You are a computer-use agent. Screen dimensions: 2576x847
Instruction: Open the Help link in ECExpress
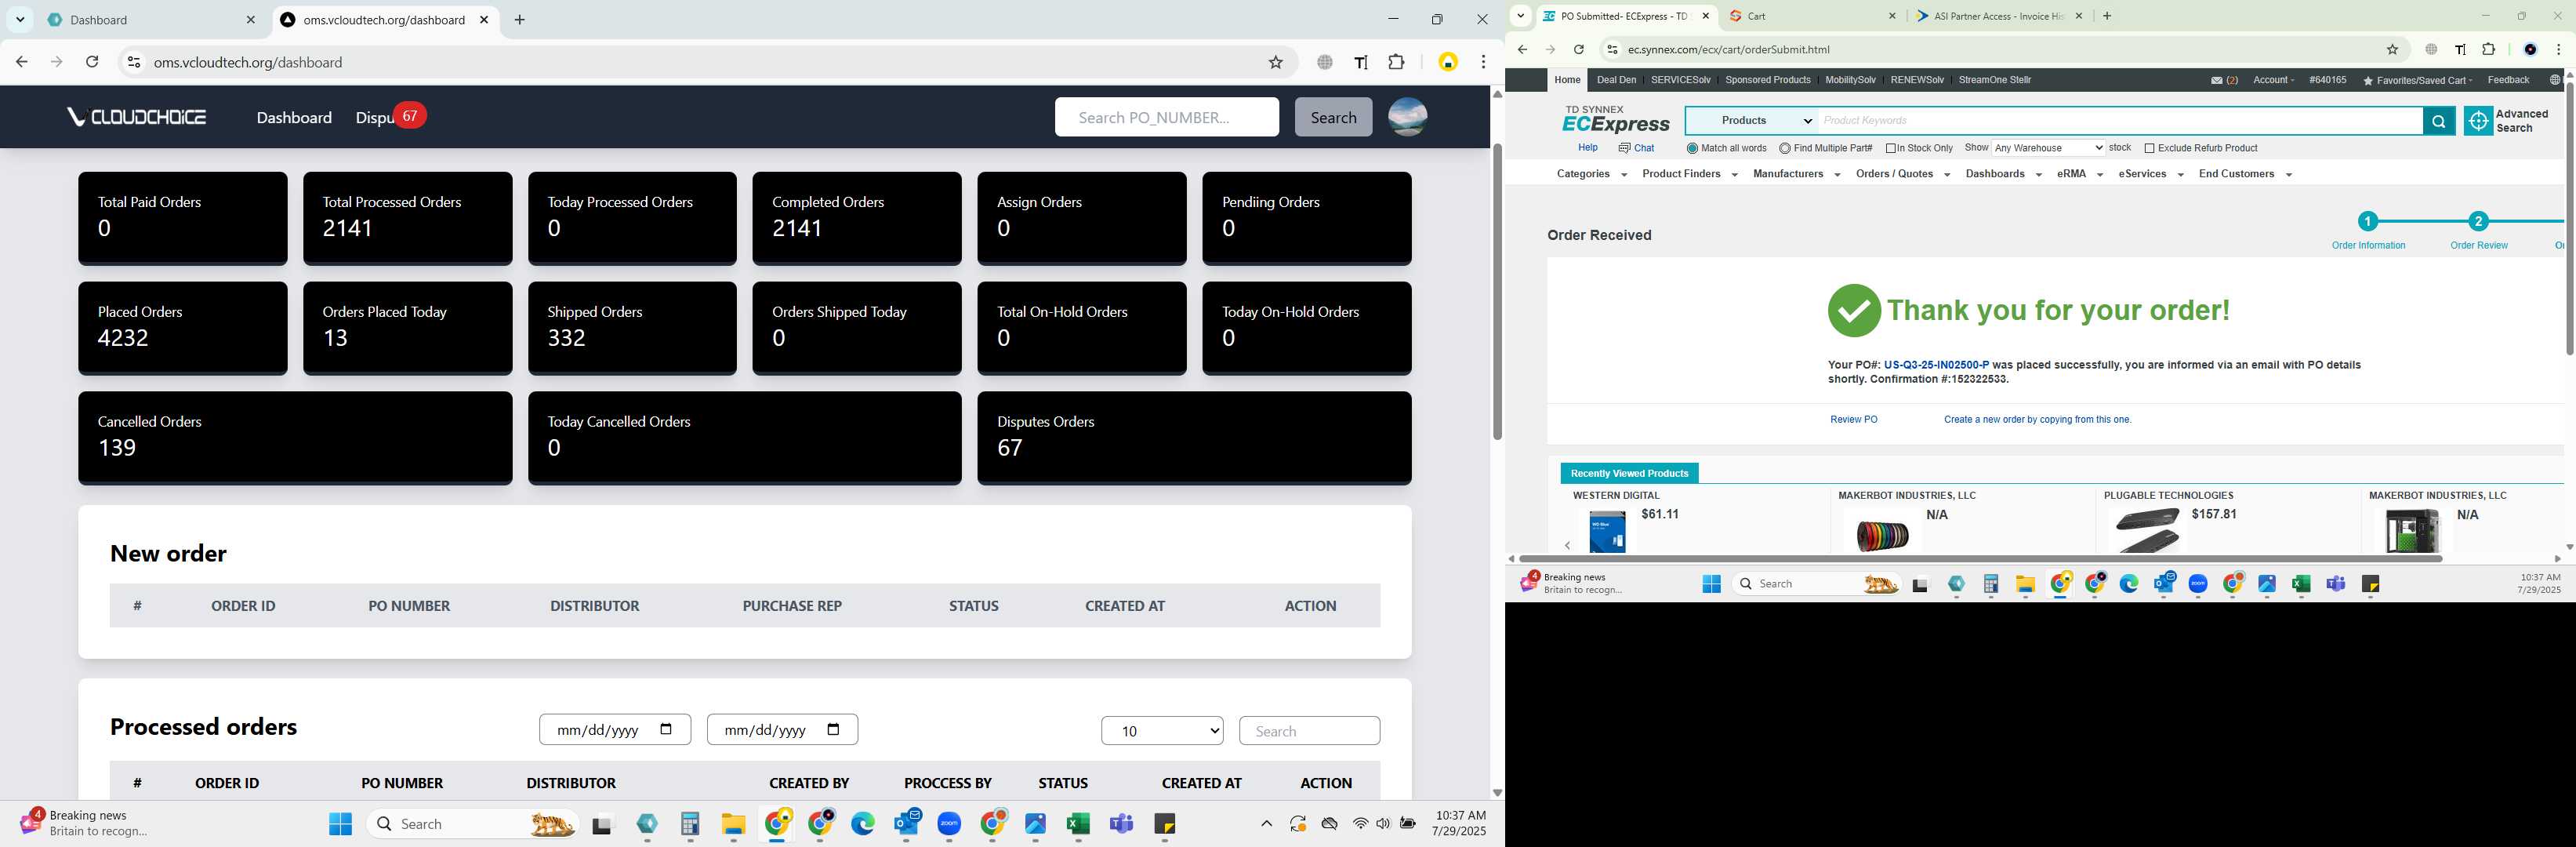tap(1587, 148)
